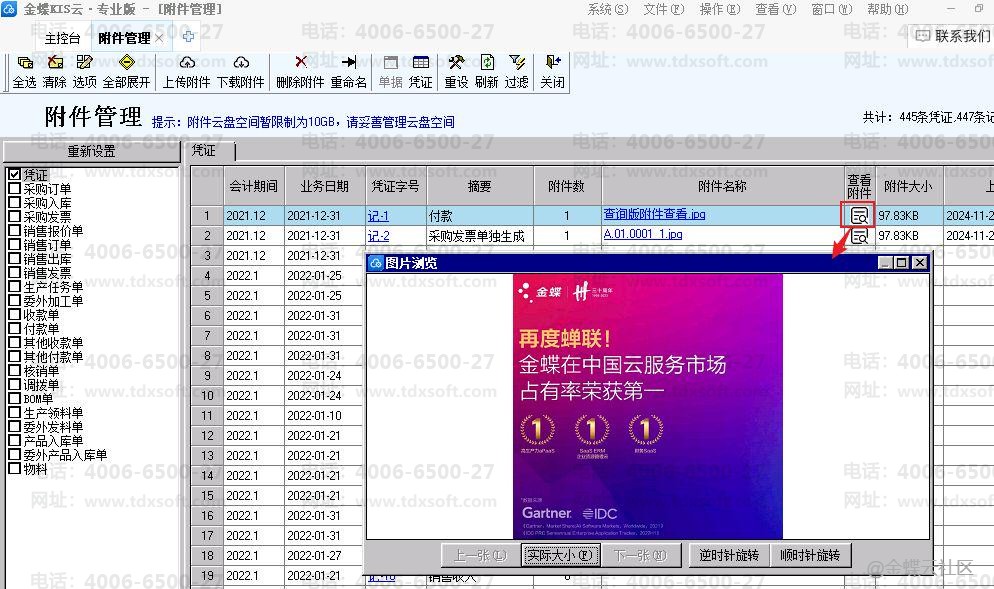Open the 帮助(H) menu

pos(888,9)
